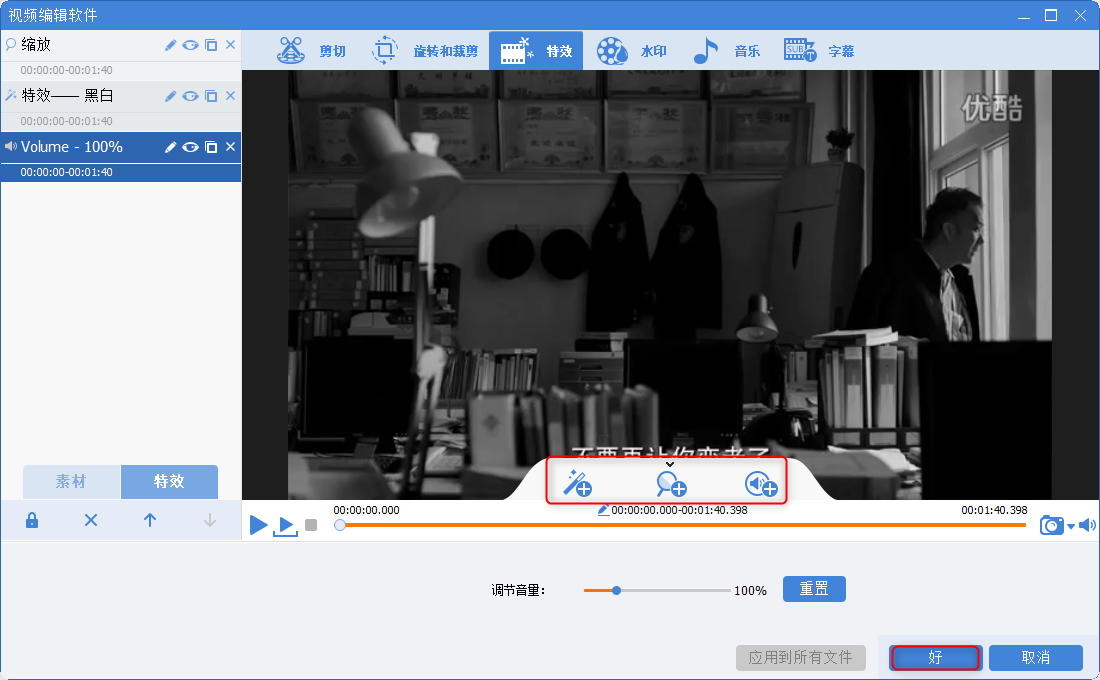The height and width of the screenshot is (680, 1100).
Task: Lock the selected effect with the padlock icon
Action: (32, 520)
